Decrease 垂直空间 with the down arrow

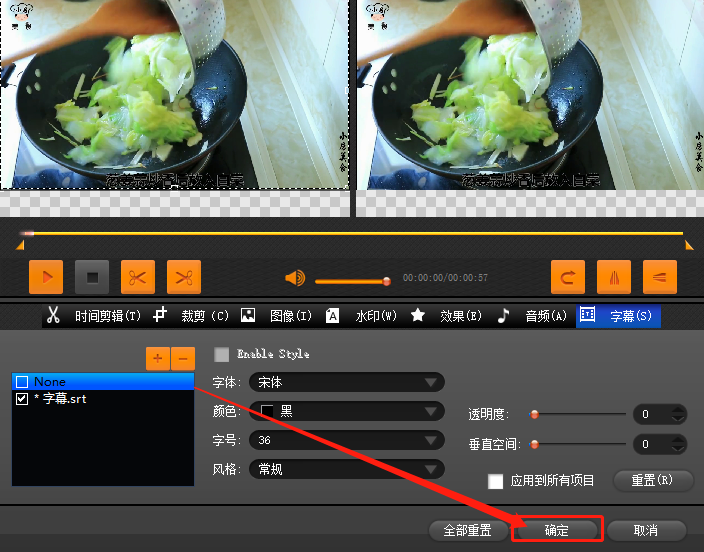pos(678,449)
